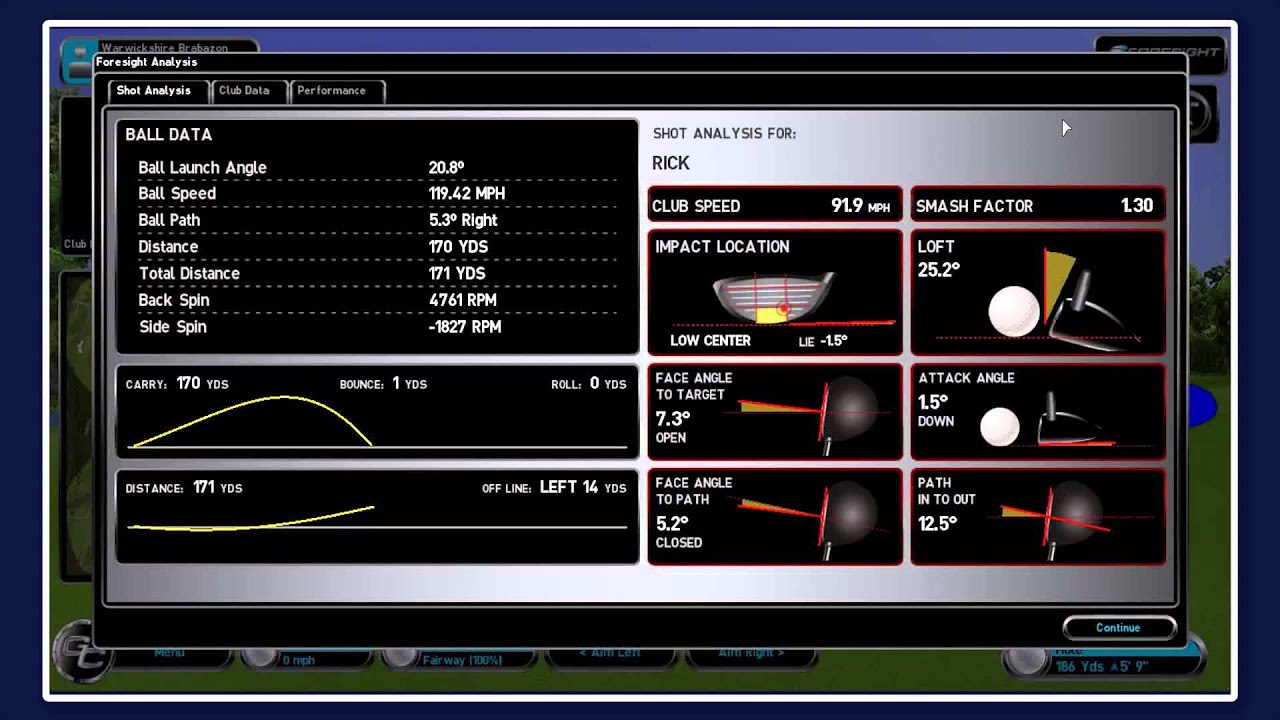Screen dimensions: 1280x720
Task: Select the Side Spin -1827 RPM value
Action: tap(465, 327)
